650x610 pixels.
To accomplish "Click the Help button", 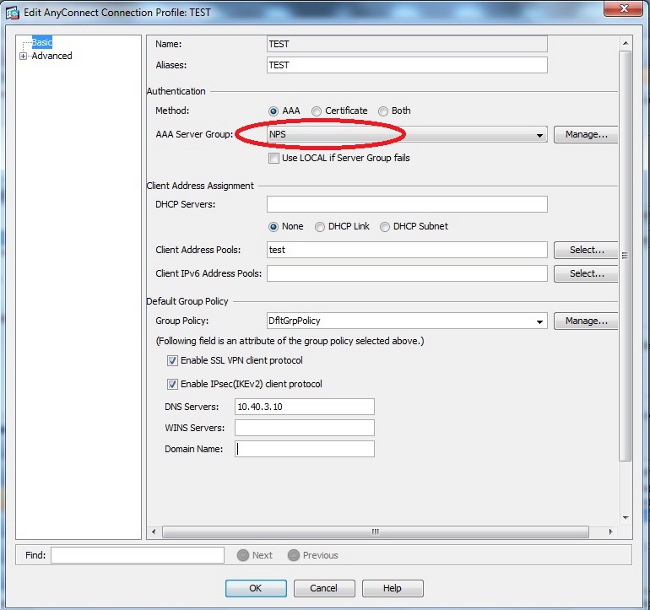I will tap(393, 588).
